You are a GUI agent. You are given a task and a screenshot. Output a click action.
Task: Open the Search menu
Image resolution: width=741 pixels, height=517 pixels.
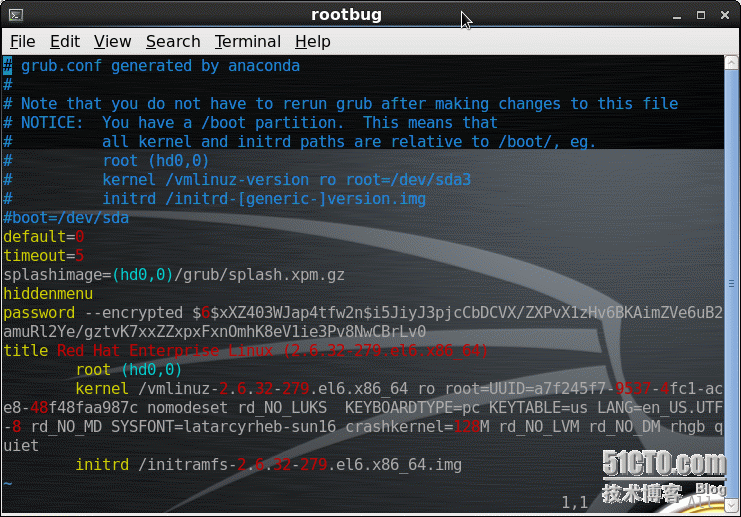click(x=173, y=41)
